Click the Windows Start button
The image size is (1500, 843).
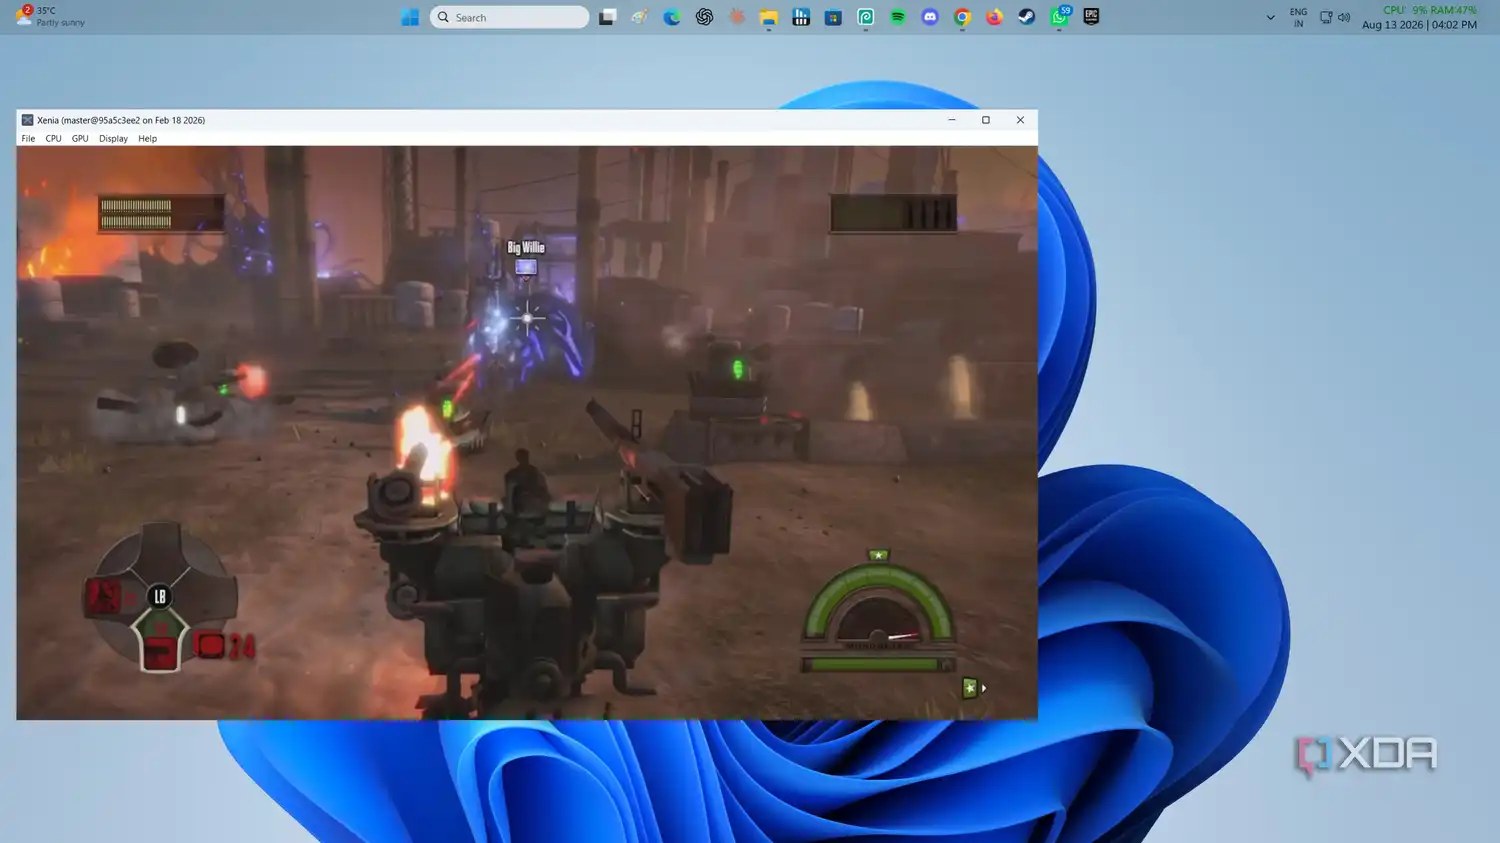coord(410,17)
